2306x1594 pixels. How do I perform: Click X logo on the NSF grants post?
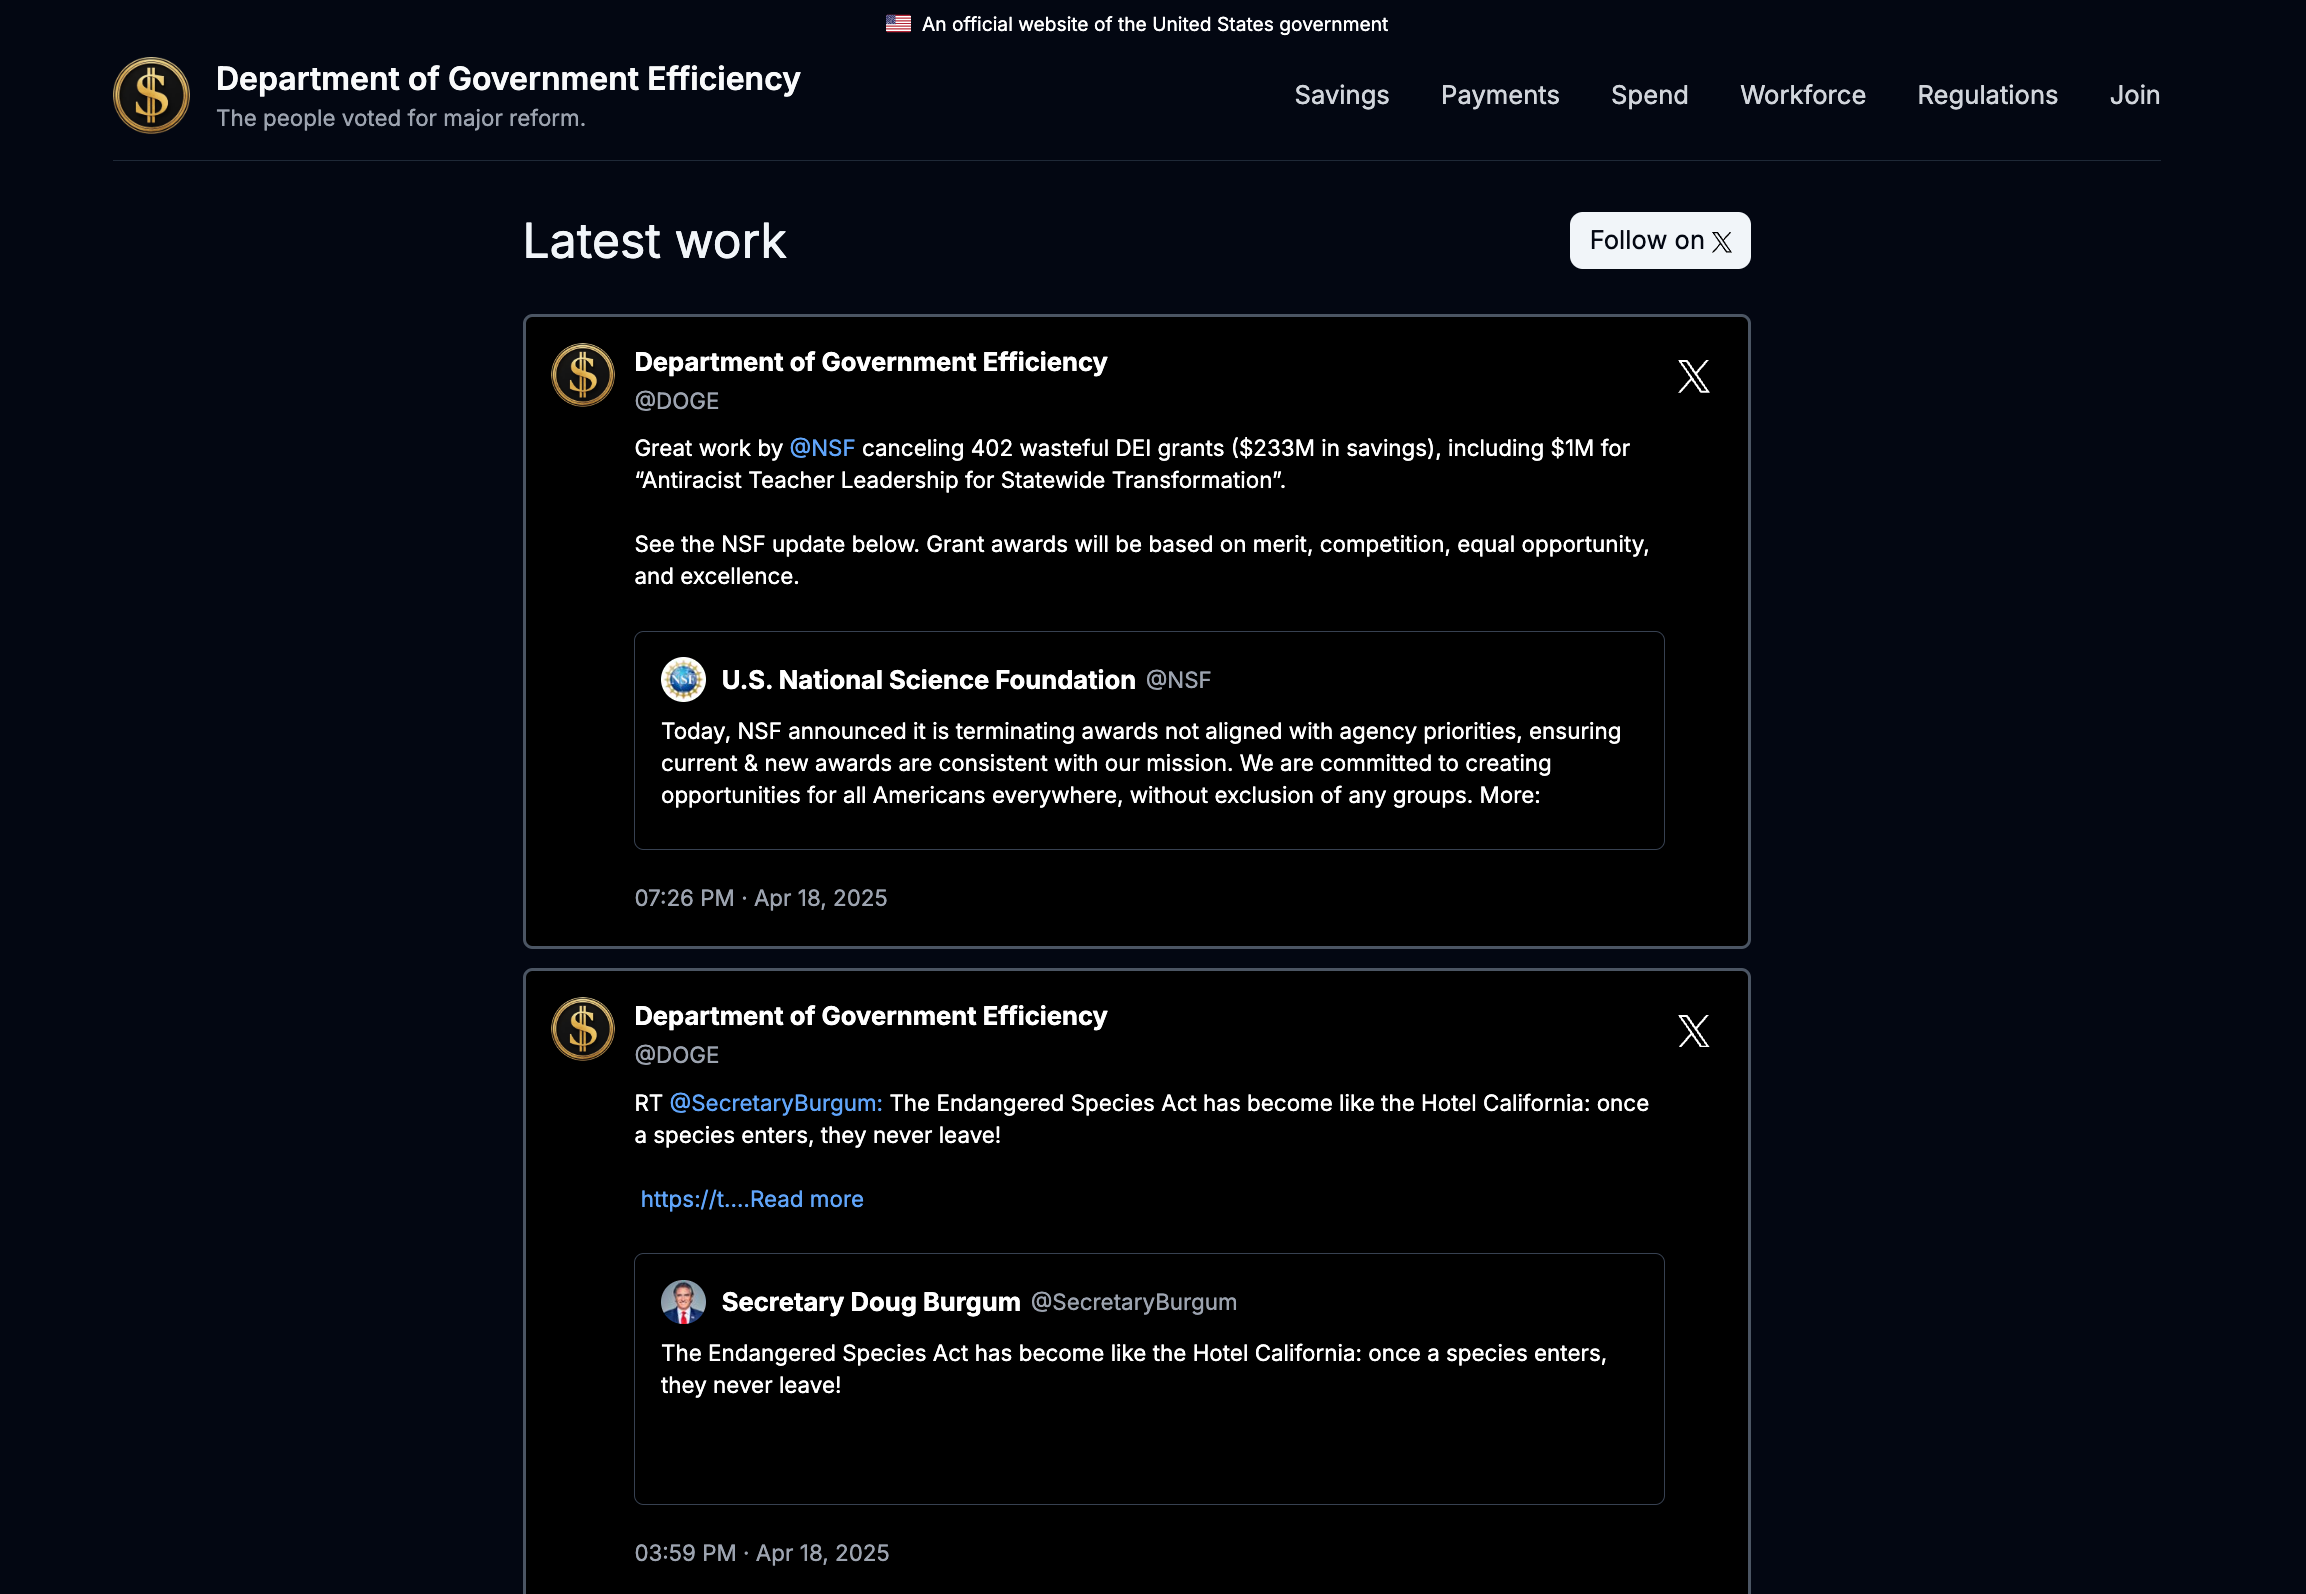pyautogui.click(x=1693, y=376)
